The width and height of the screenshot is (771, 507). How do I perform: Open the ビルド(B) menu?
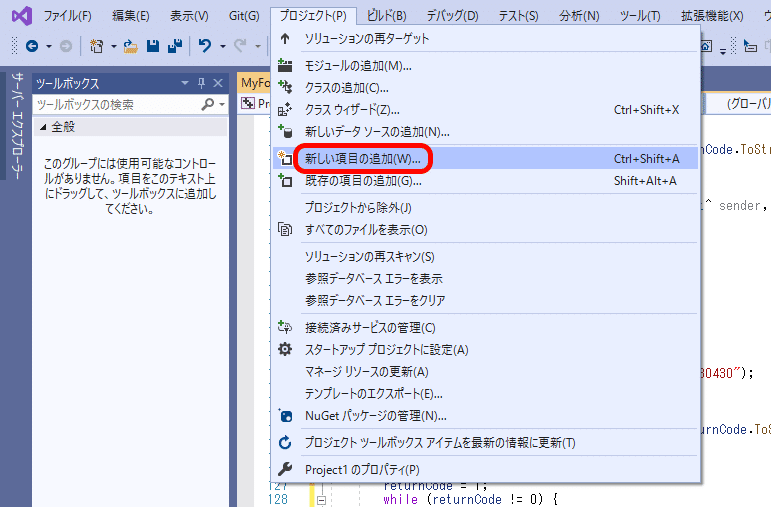click(386, 16)
